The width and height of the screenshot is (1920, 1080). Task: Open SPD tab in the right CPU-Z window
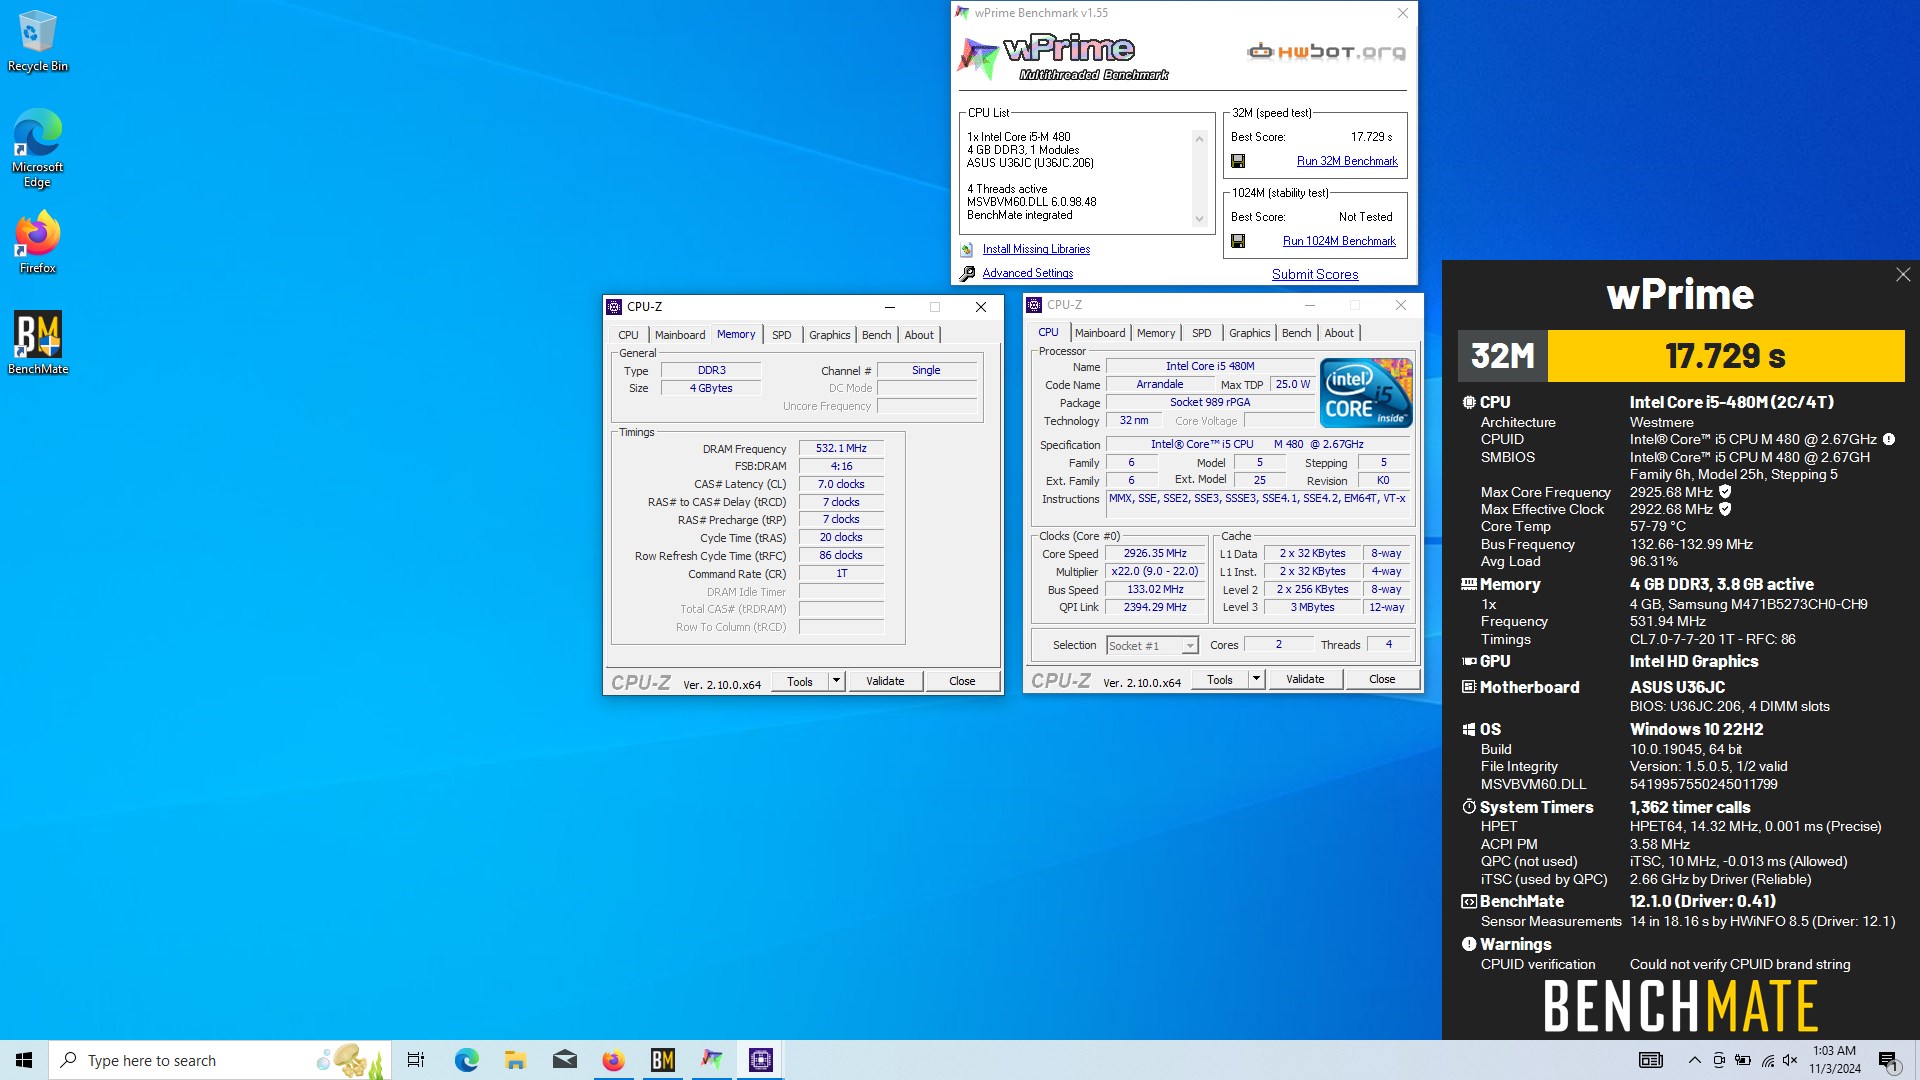point(1201,333)
